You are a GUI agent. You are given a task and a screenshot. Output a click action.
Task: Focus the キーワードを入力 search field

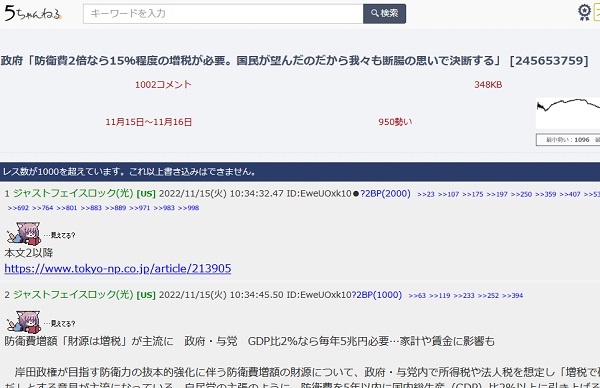pyautogui.click(x=223, y=14)
